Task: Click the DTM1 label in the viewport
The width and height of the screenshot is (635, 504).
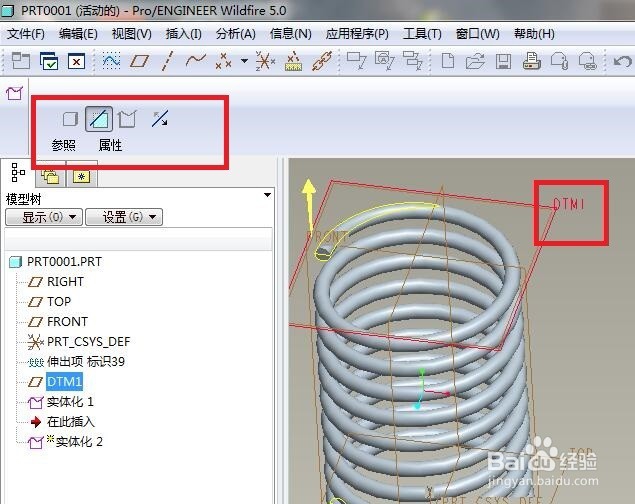Action: click(x=569, y=204)
